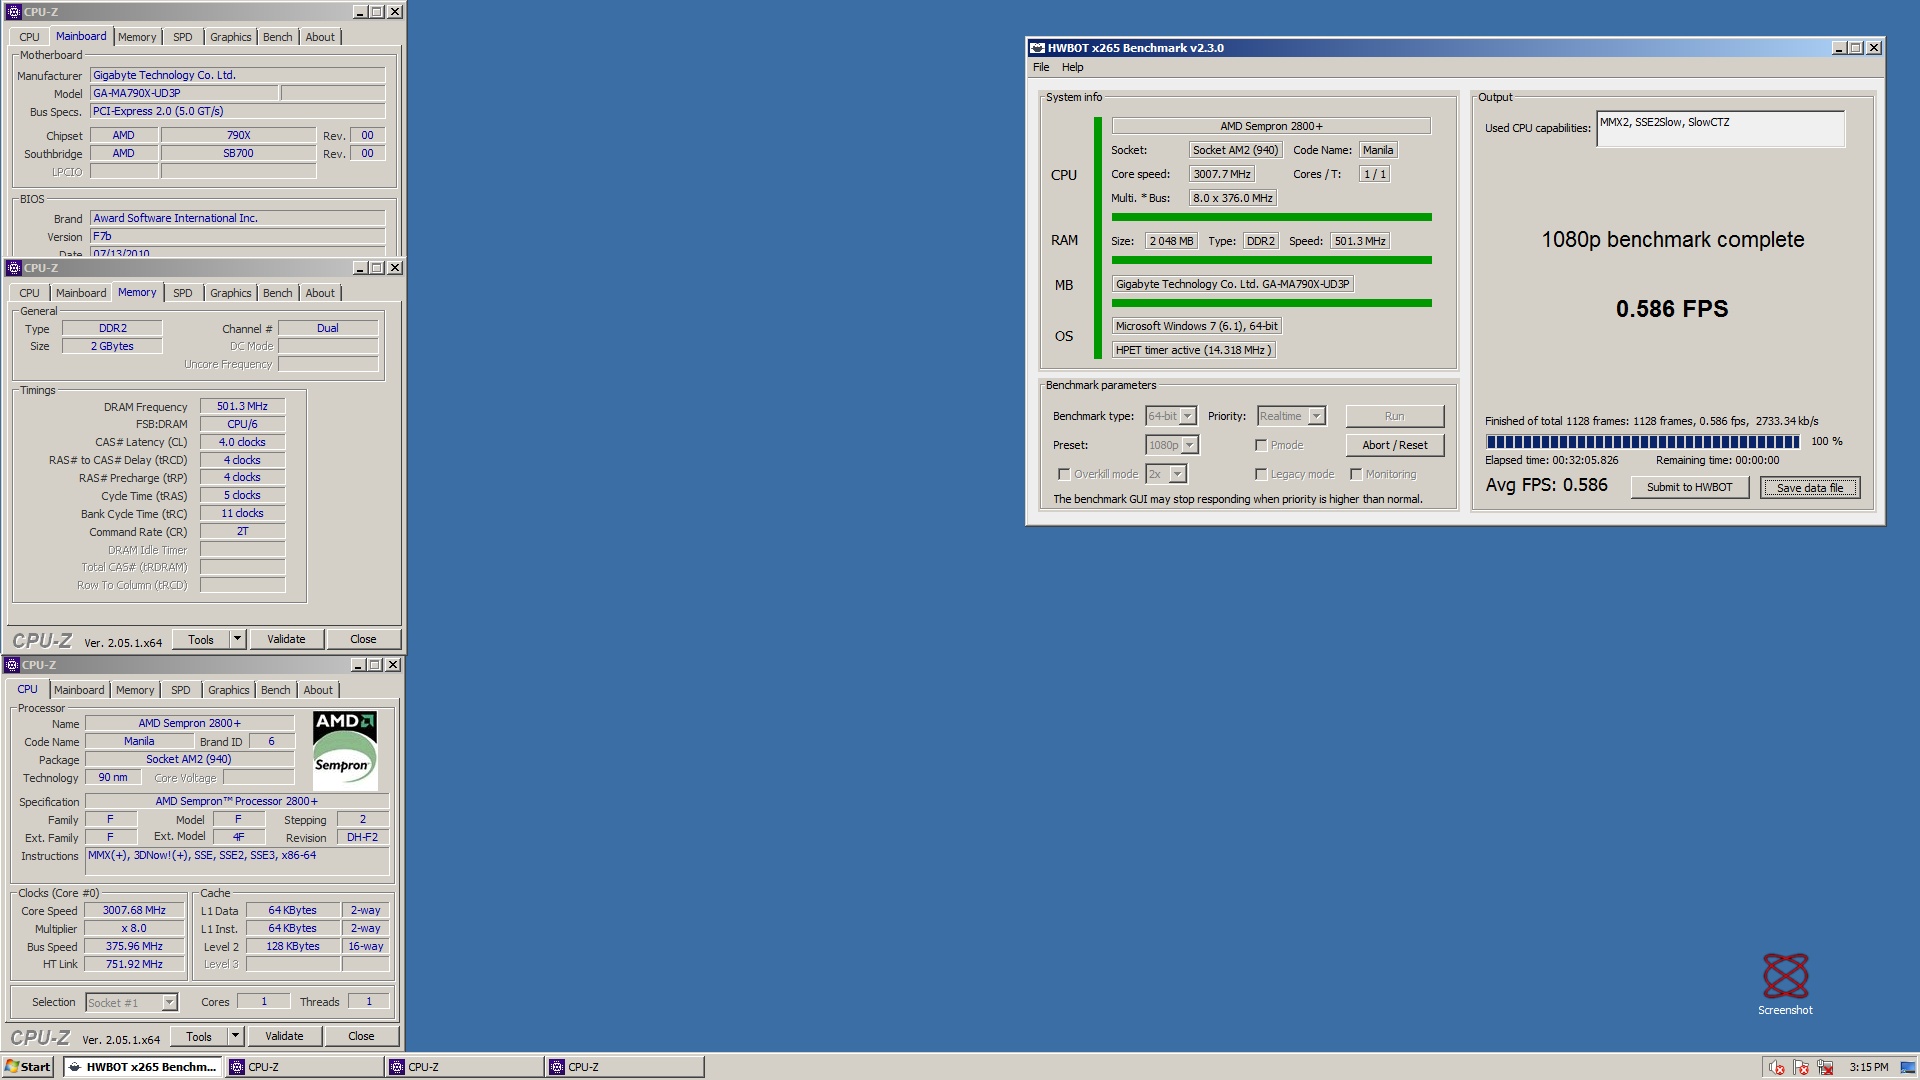The width and height of the screenshot is (1920, 1080).
Task: Open the File menu in HWBOT
Action: (1041, 67)
